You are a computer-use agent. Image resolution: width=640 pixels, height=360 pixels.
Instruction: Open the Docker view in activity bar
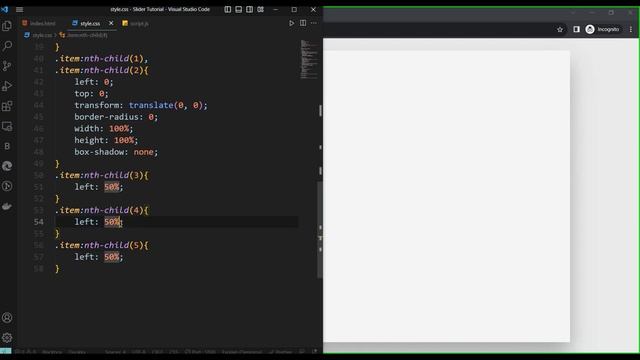(x=7, y=206)
